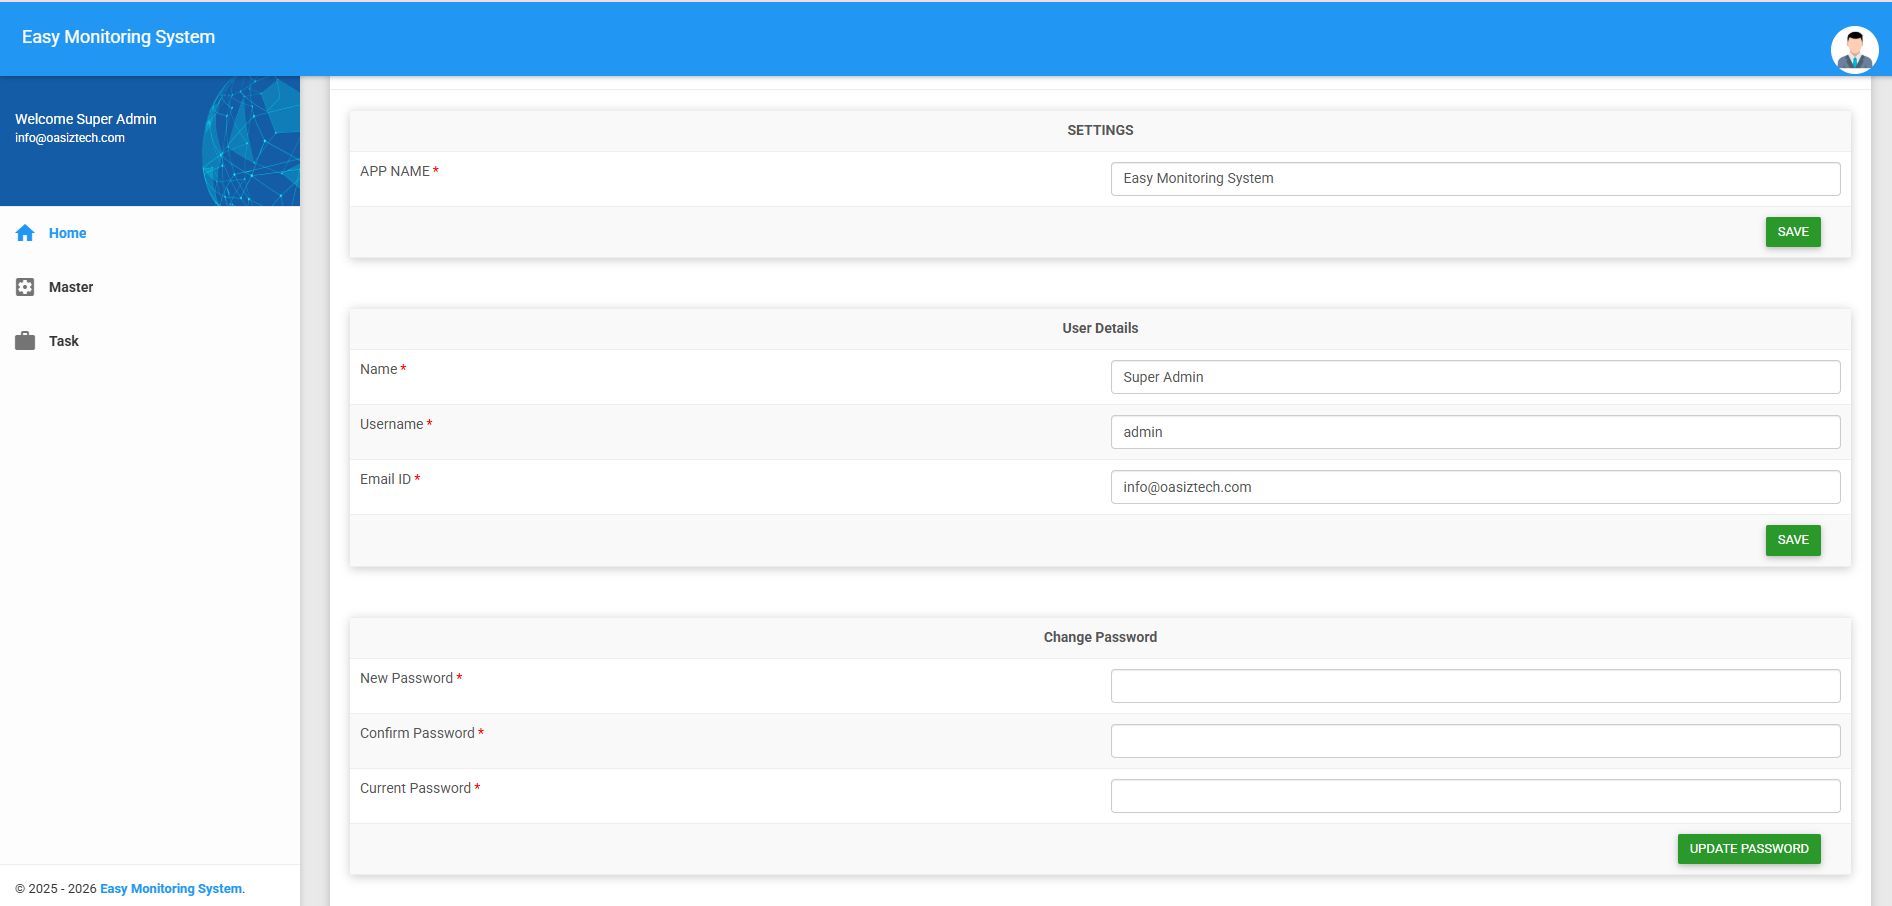The image size is (1892, 906).
Task: Open the Master menu item
Action: click(x=150, y=287)
